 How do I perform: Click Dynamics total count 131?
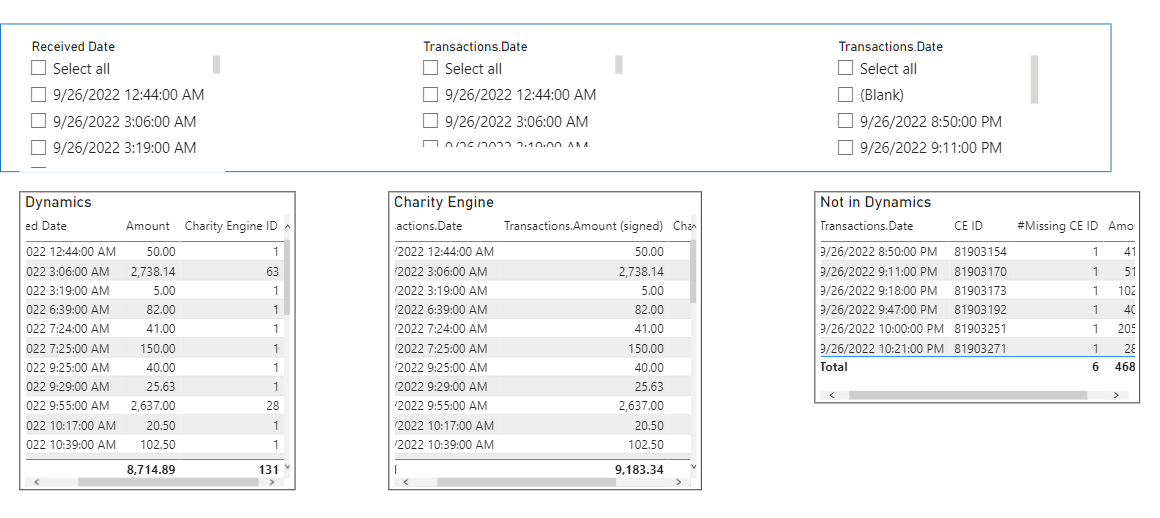pos(269,469)
